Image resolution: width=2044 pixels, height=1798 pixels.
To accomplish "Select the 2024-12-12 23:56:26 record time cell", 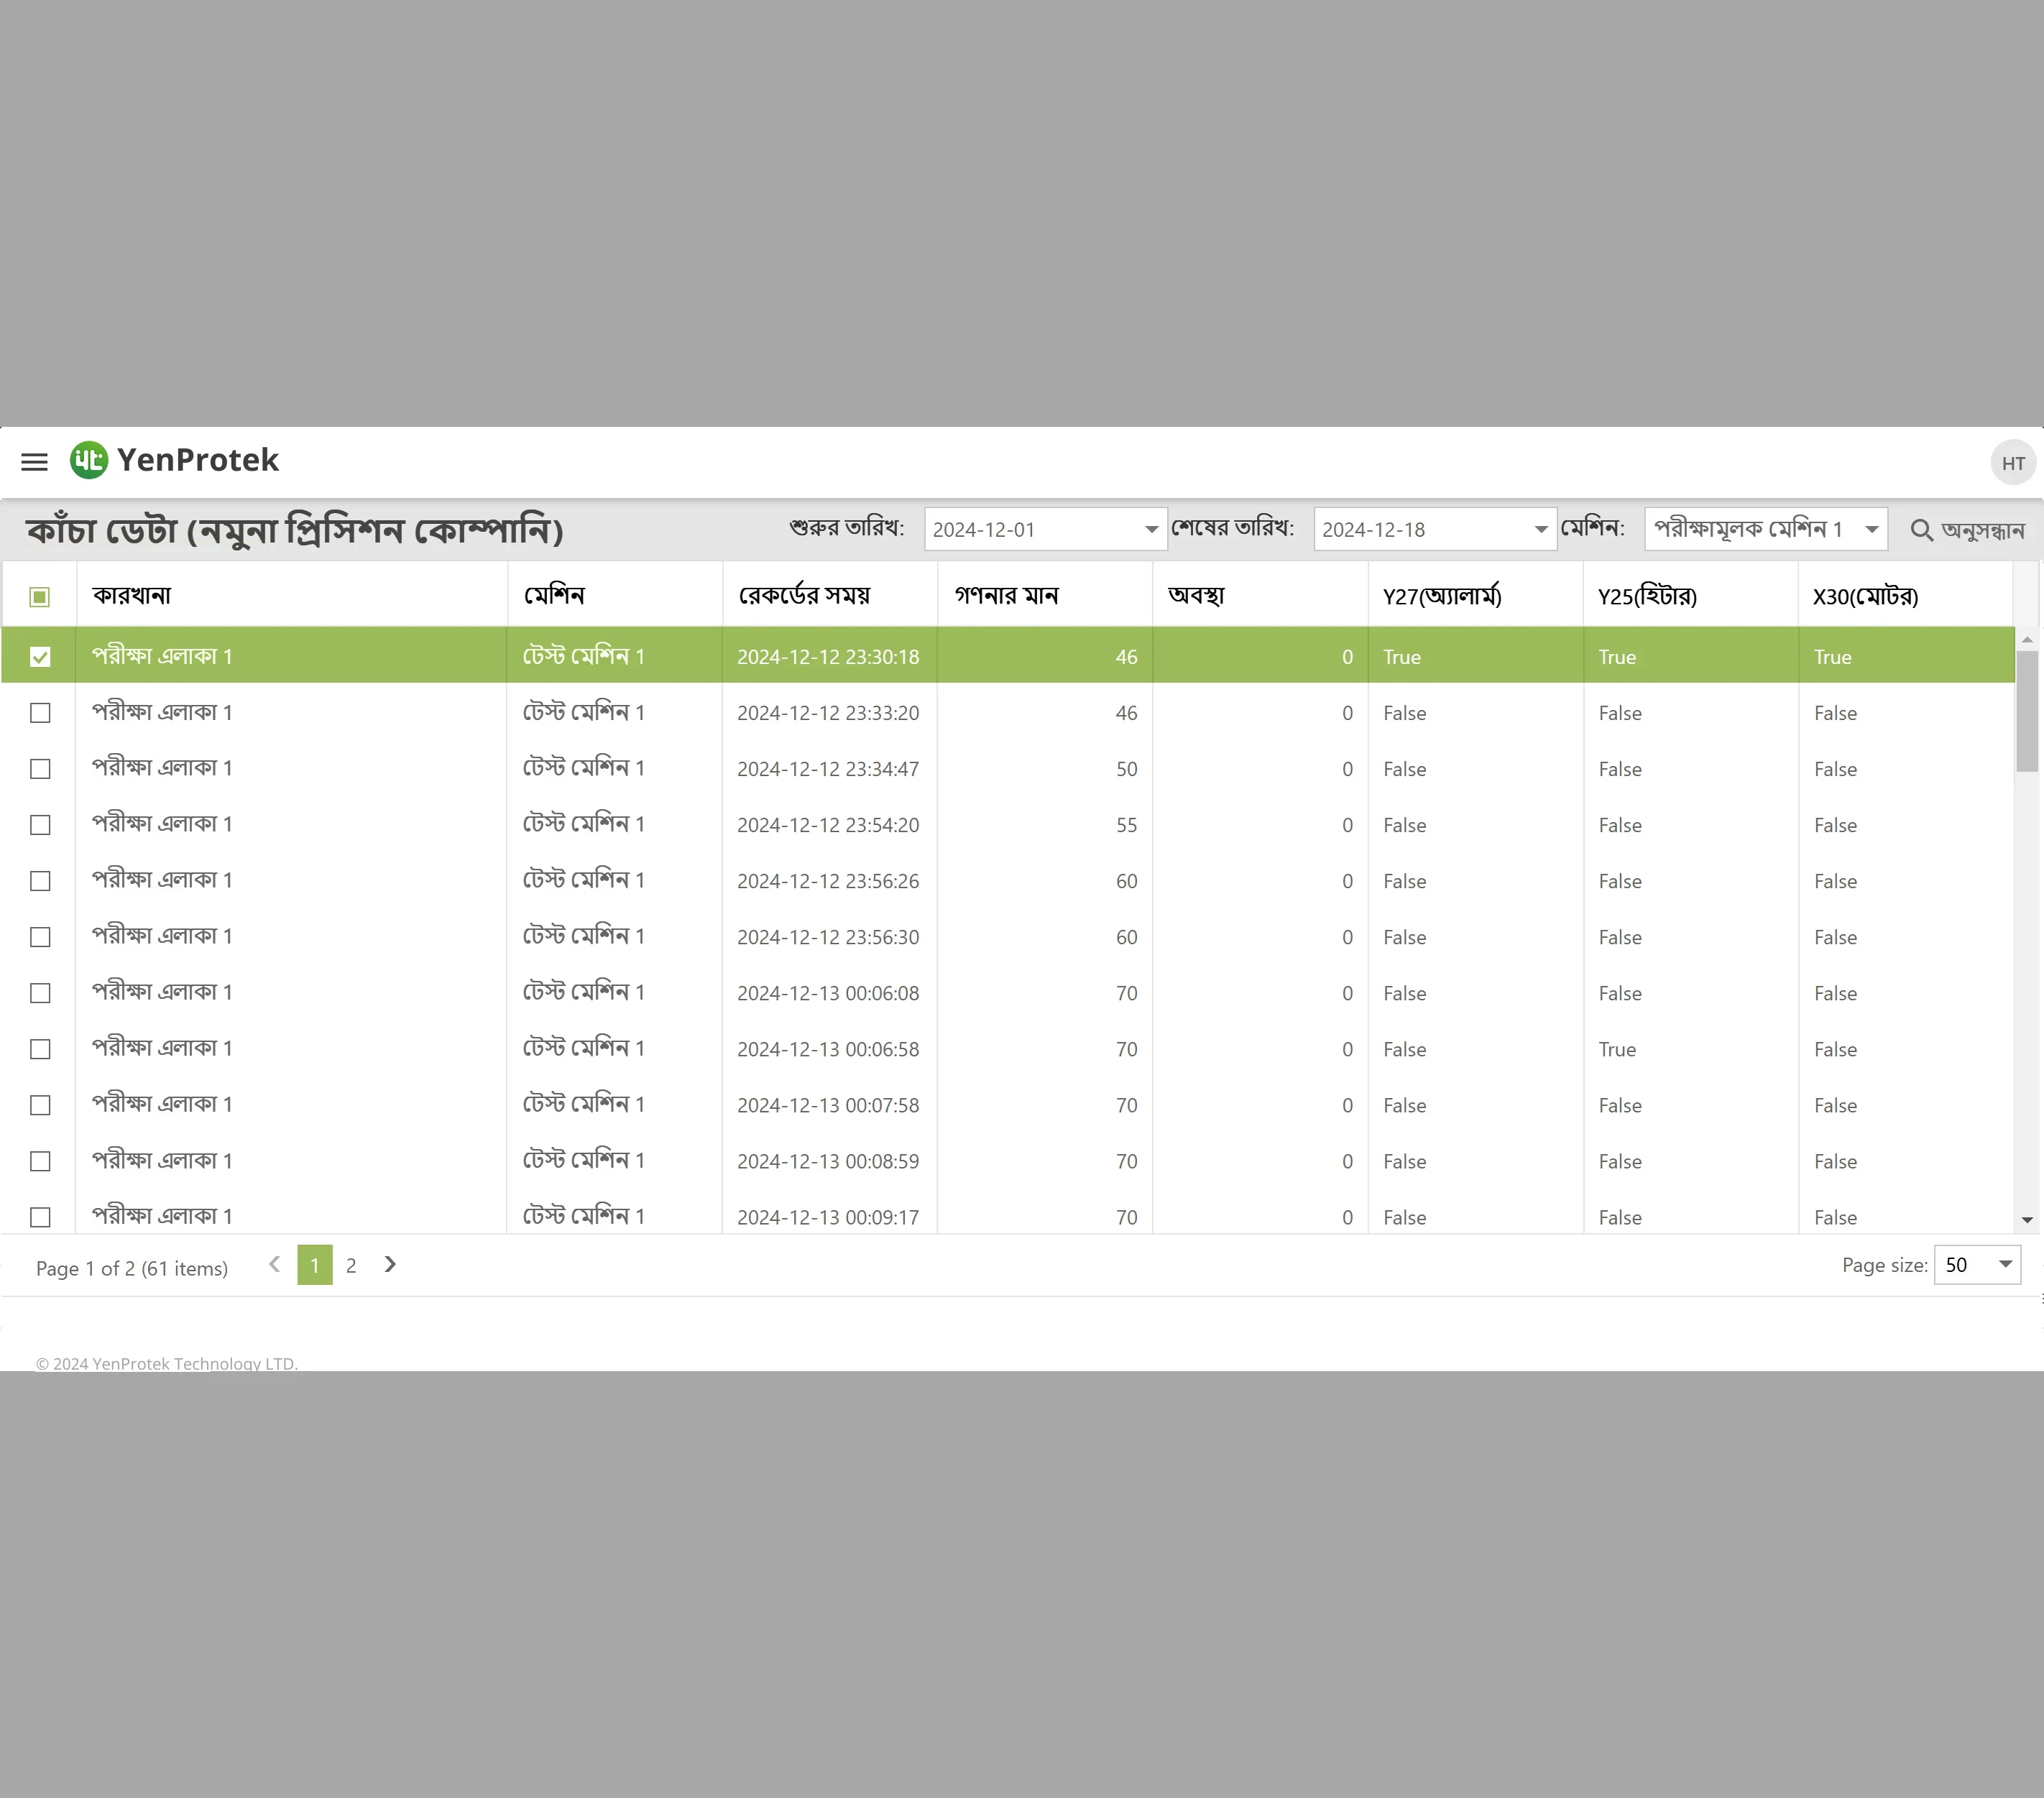I will point(828,881).
